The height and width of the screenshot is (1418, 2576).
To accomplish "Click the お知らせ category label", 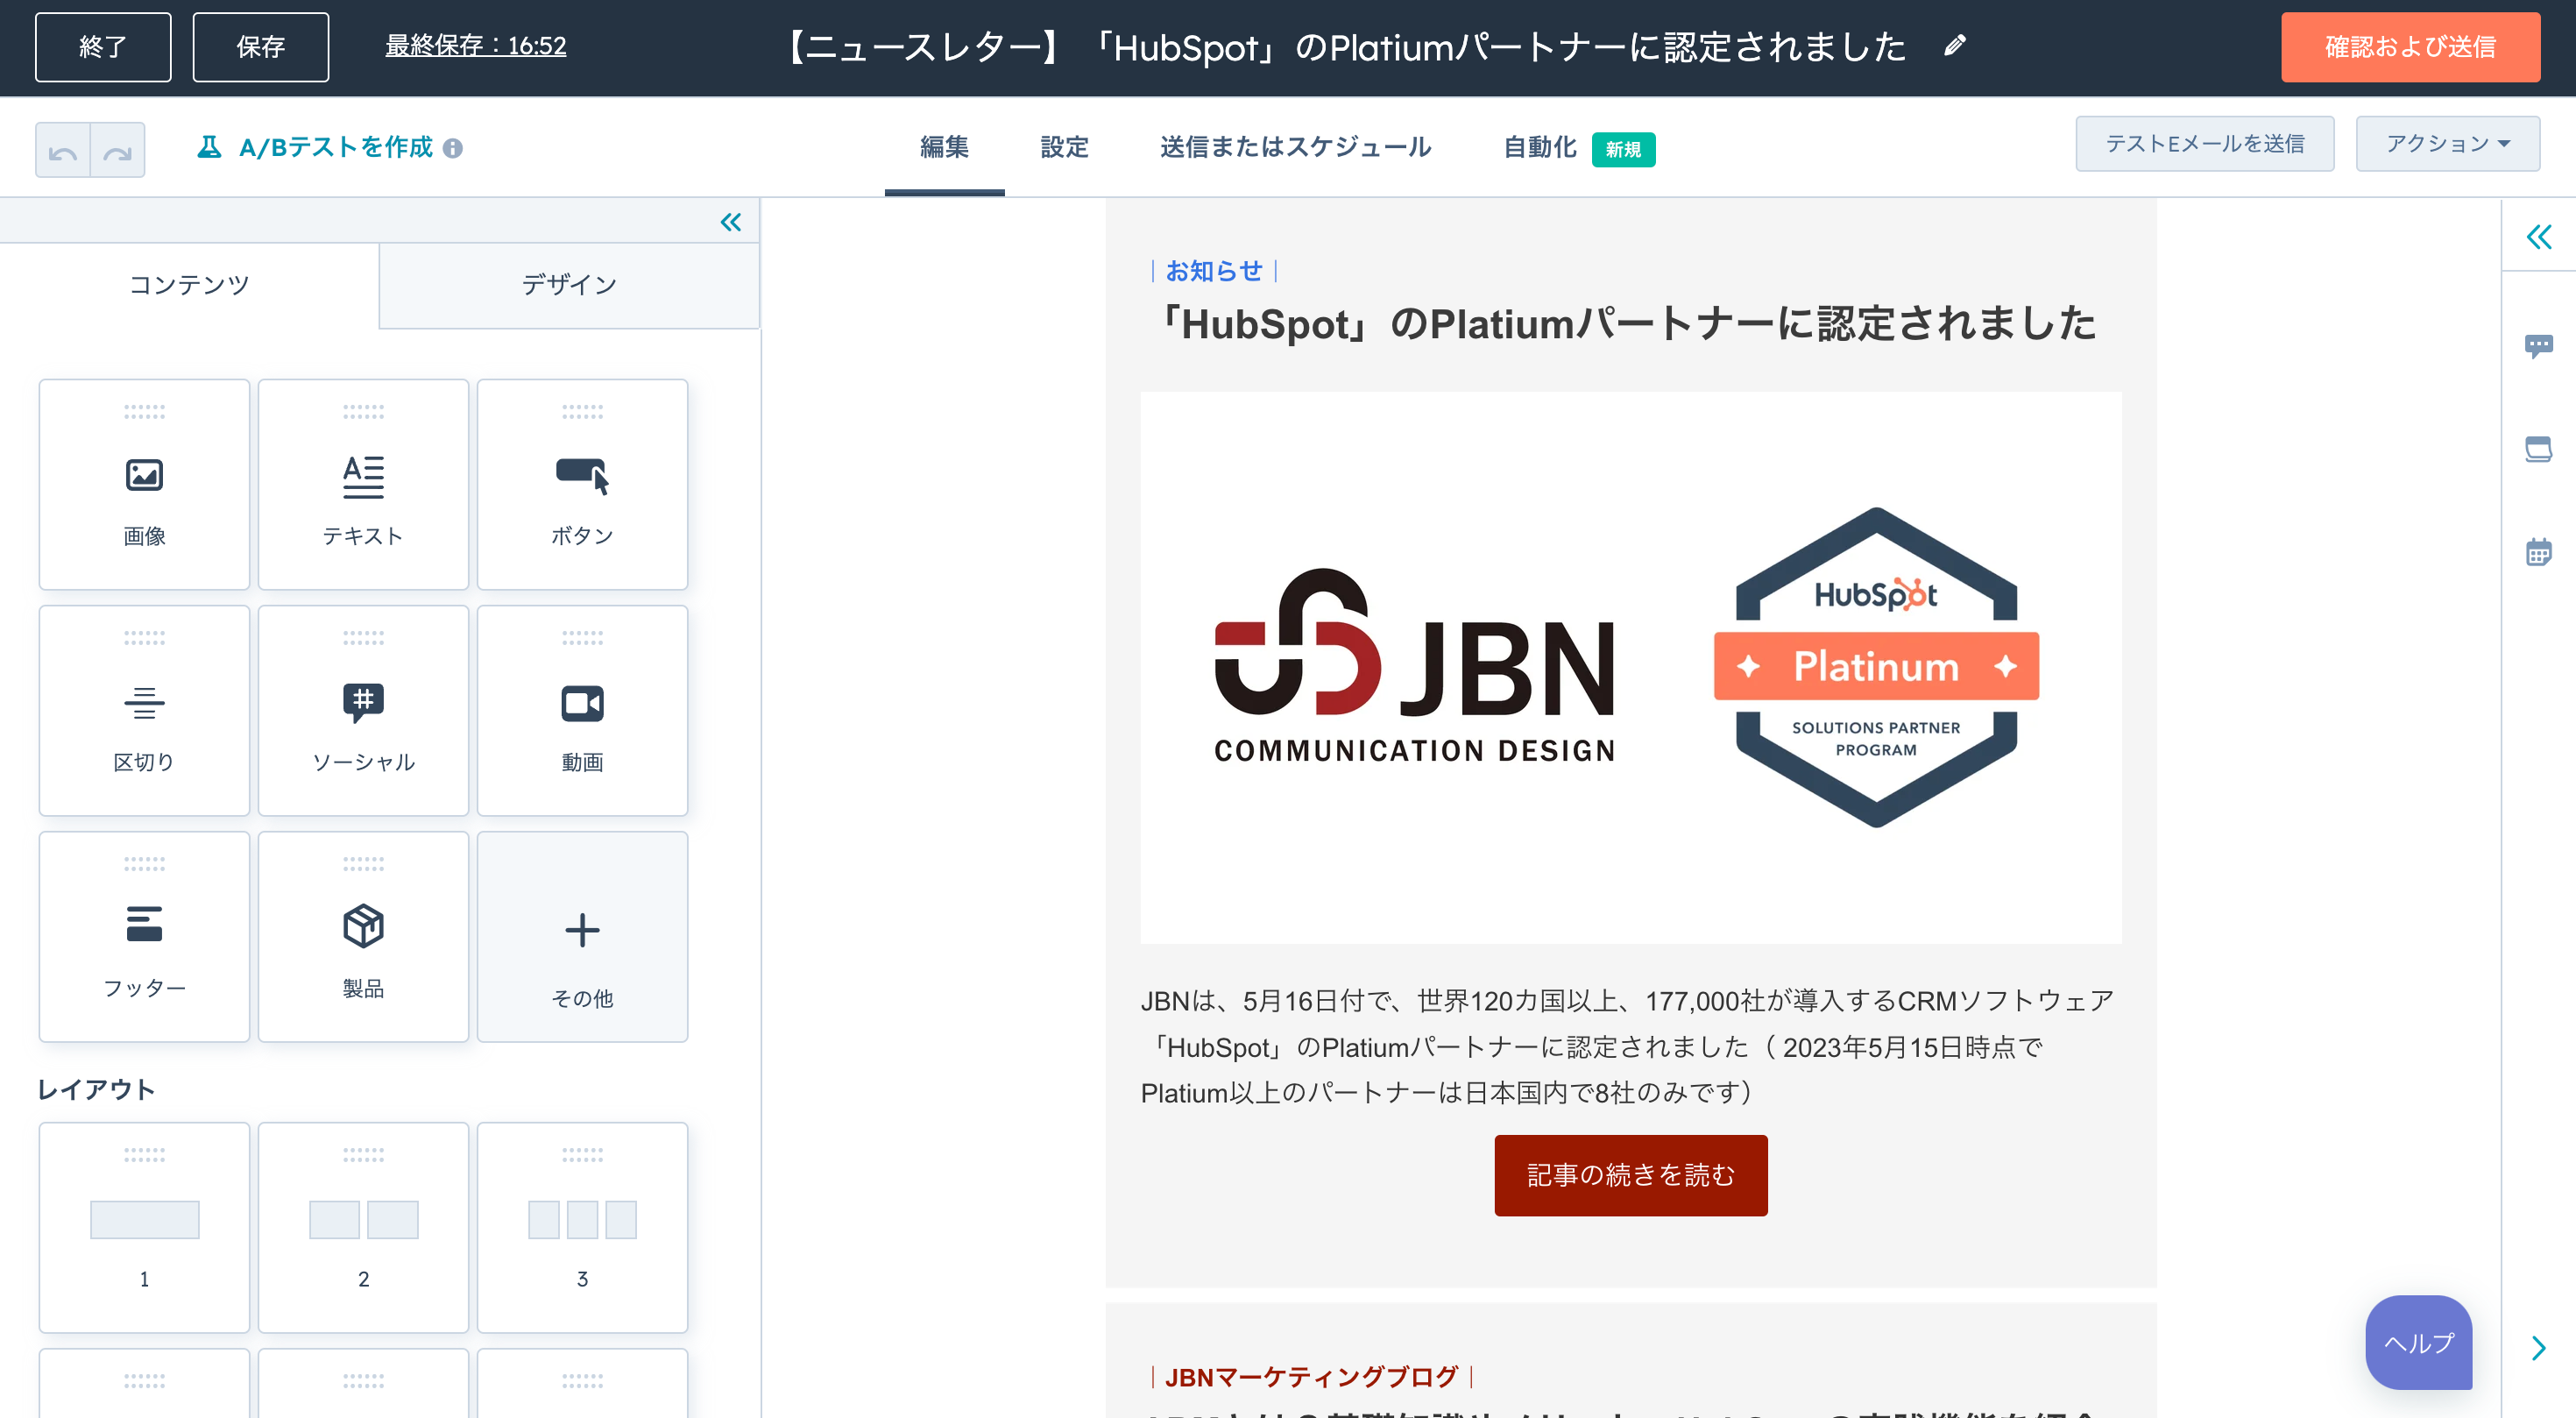I will [x=1214, y=271].
